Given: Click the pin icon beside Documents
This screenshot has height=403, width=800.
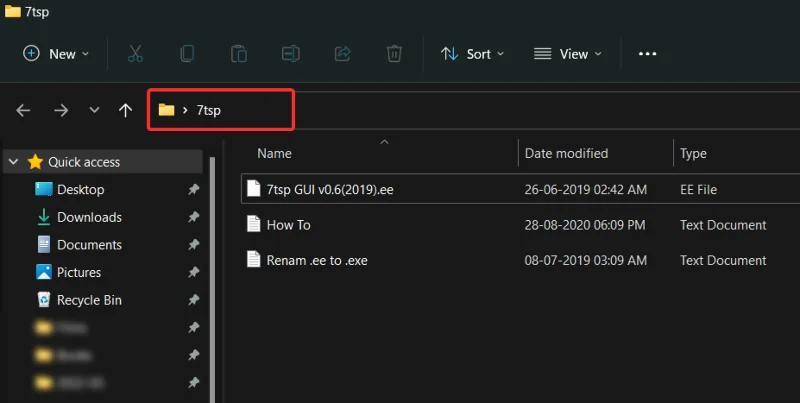Looking at the screenshot, I should tap(193, 245).
